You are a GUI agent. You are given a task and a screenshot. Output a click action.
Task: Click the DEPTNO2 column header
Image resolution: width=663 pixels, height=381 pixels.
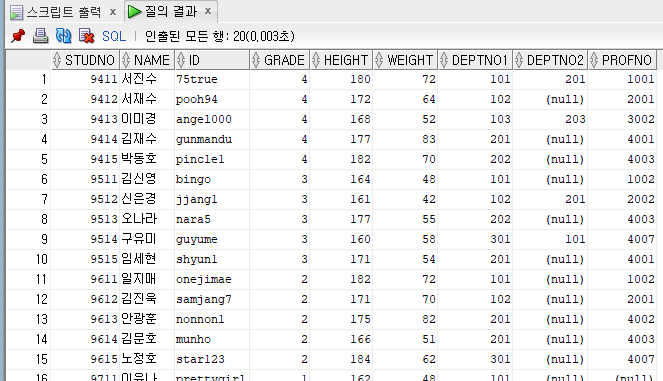tap(550, 60)
